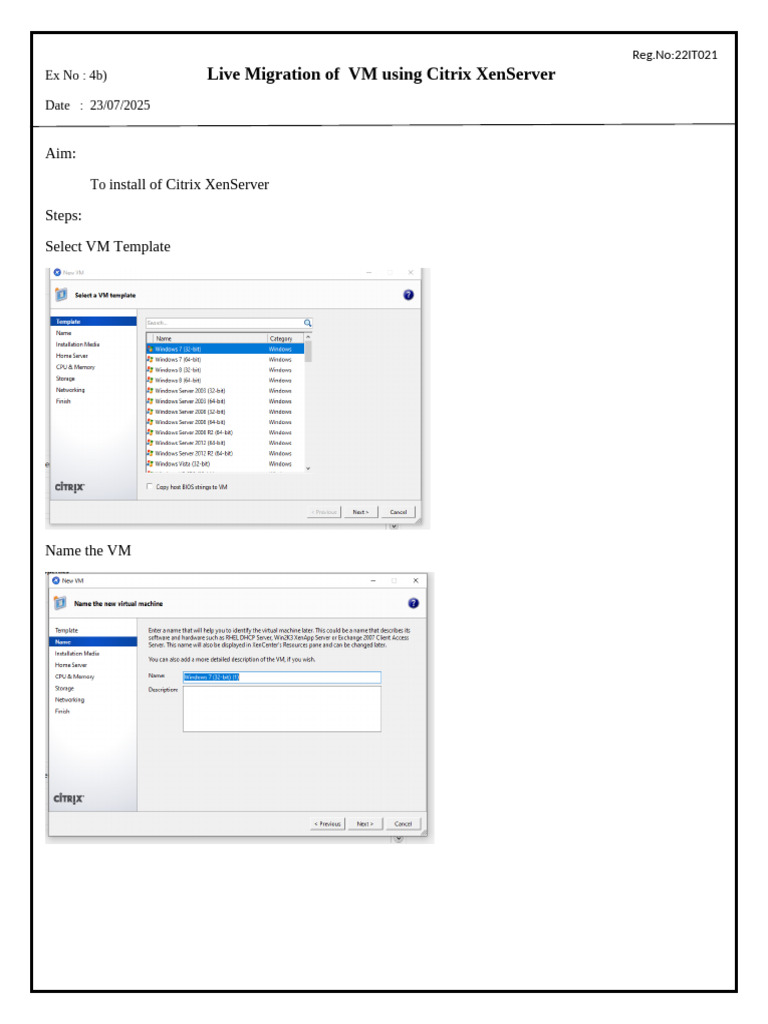
Task: Select 'Windows Vista (32-bit)' template row
Action: [x=225, y=464]
